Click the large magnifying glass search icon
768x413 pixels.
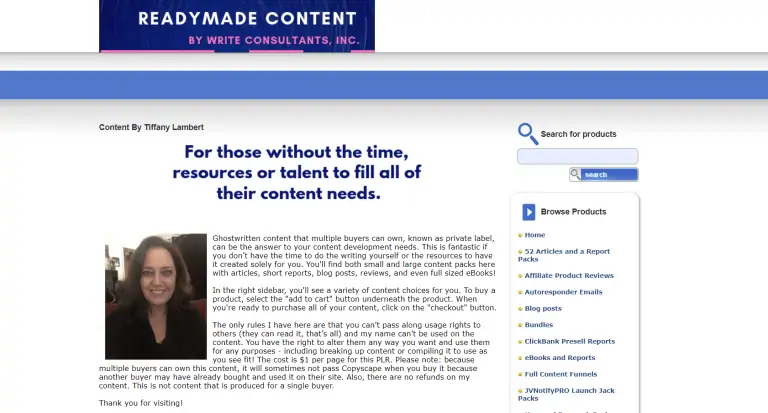point(527,133)
